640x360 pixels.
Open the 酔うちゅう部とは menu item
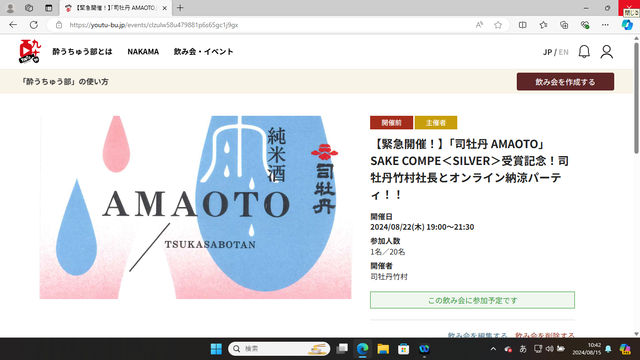pyautogui.click(x=82, y=51)
